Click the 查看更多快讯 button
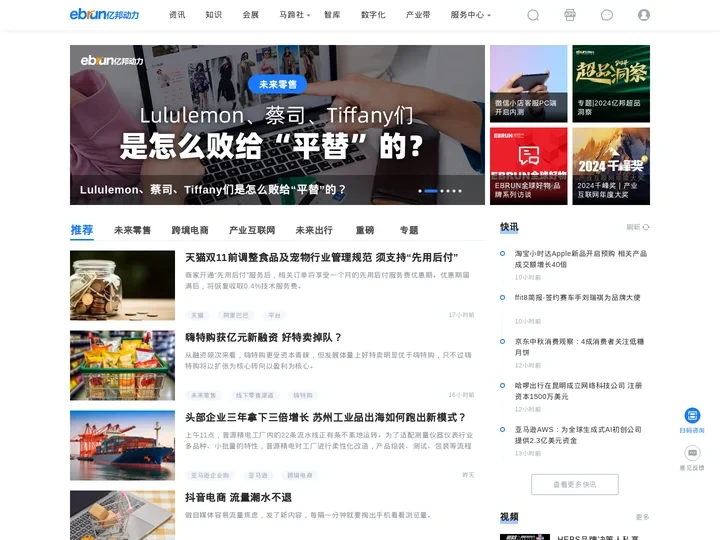720x540 pixels. click(574, 484)
